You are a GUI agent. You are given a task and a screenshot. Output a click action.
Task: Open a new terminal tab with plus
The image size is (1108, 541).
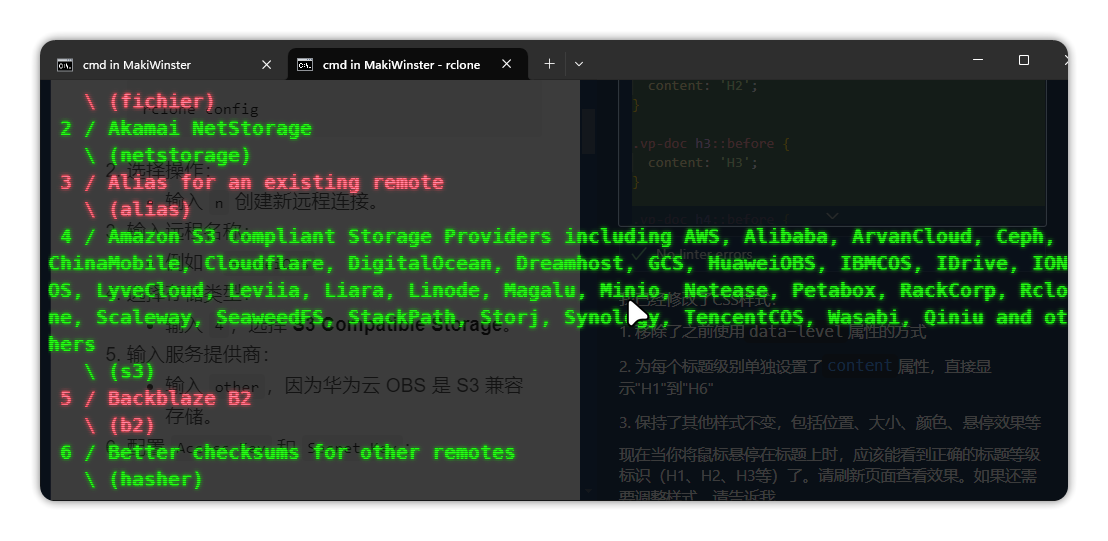[549, 64]
